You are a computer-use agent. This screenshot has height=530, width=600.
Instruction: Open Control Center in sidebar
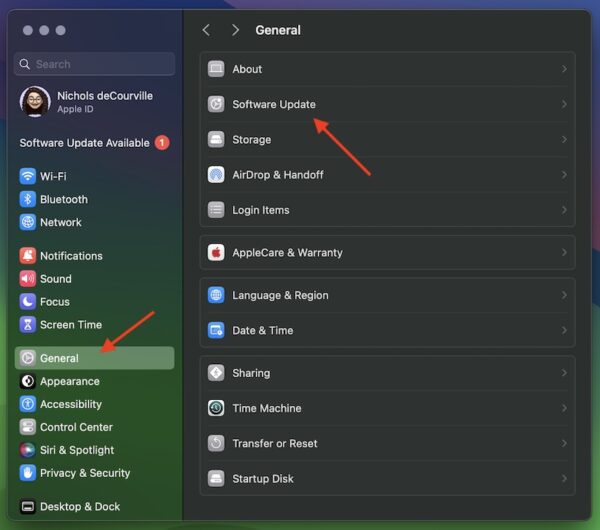(75, 427)
